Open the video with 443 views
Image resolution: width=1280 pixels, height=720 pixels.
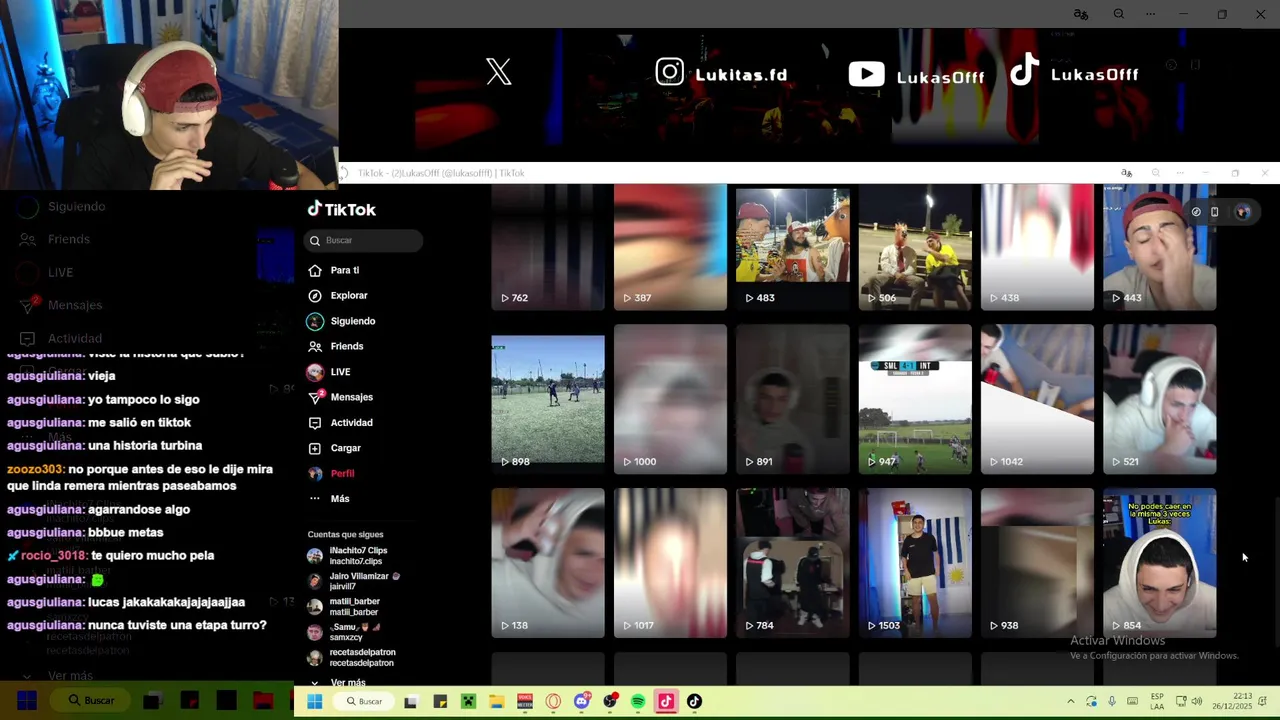pyautogui.click(x=1160, y=247)
